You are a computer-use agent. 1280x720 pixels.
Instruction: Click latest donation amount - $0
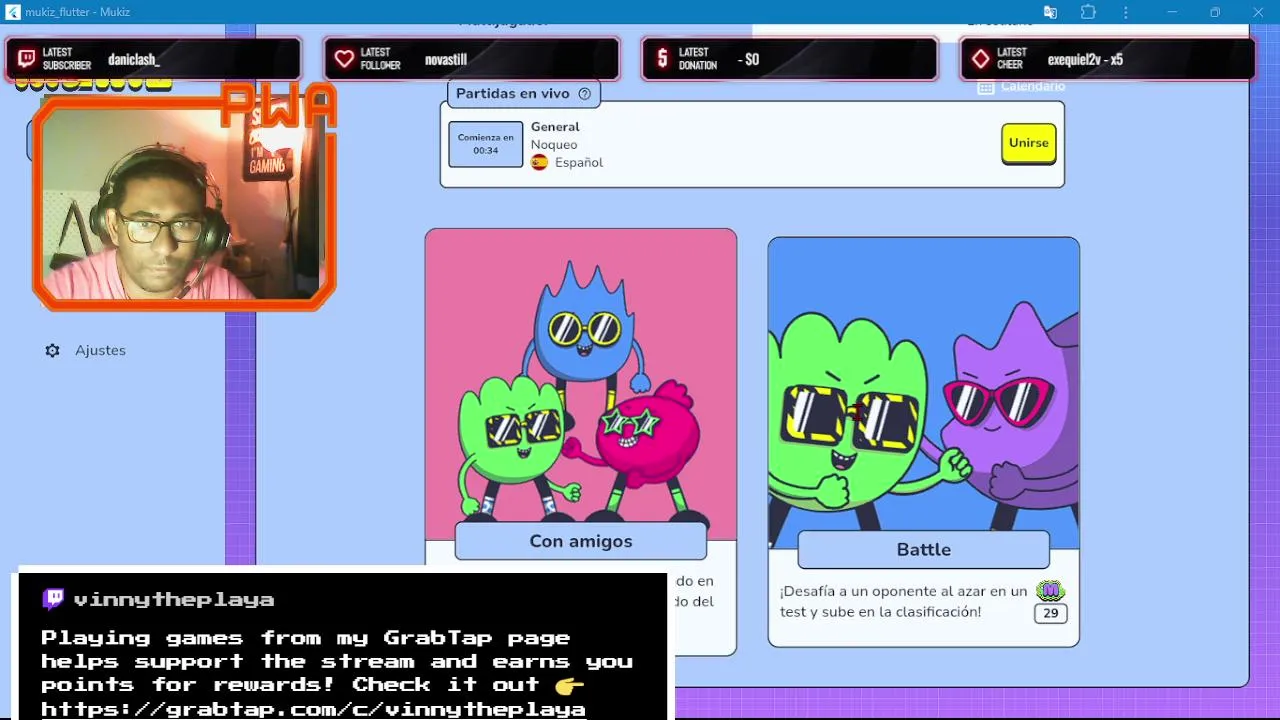click(748, 60)
